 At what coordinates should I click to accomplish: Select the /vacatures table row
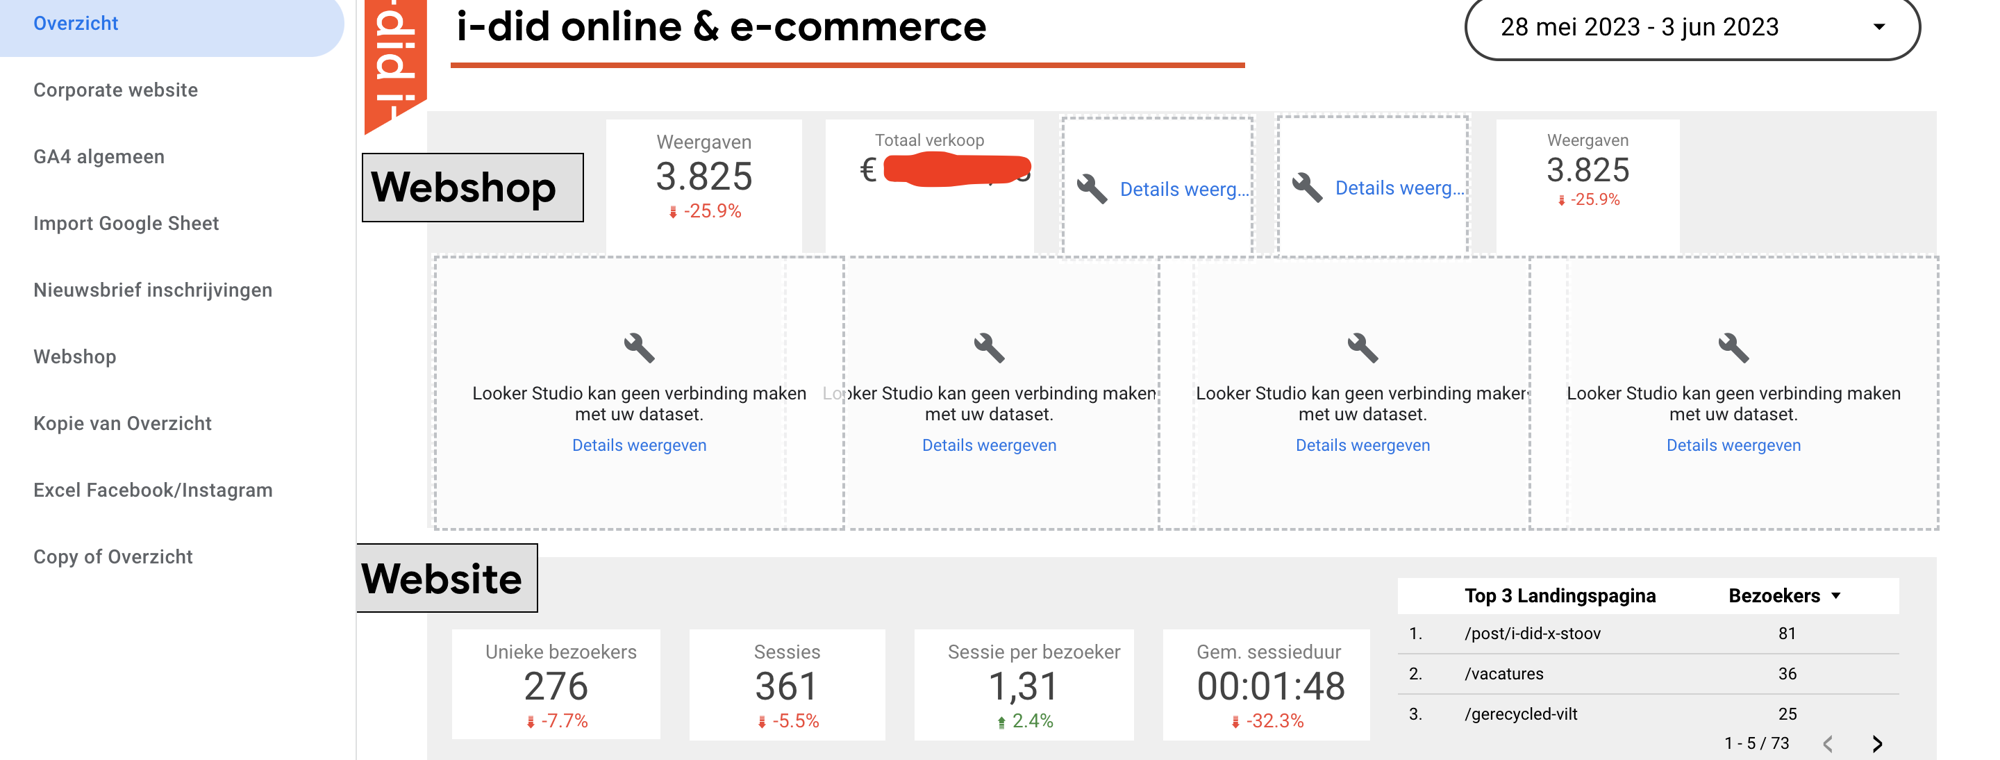tap(1648, 674)
